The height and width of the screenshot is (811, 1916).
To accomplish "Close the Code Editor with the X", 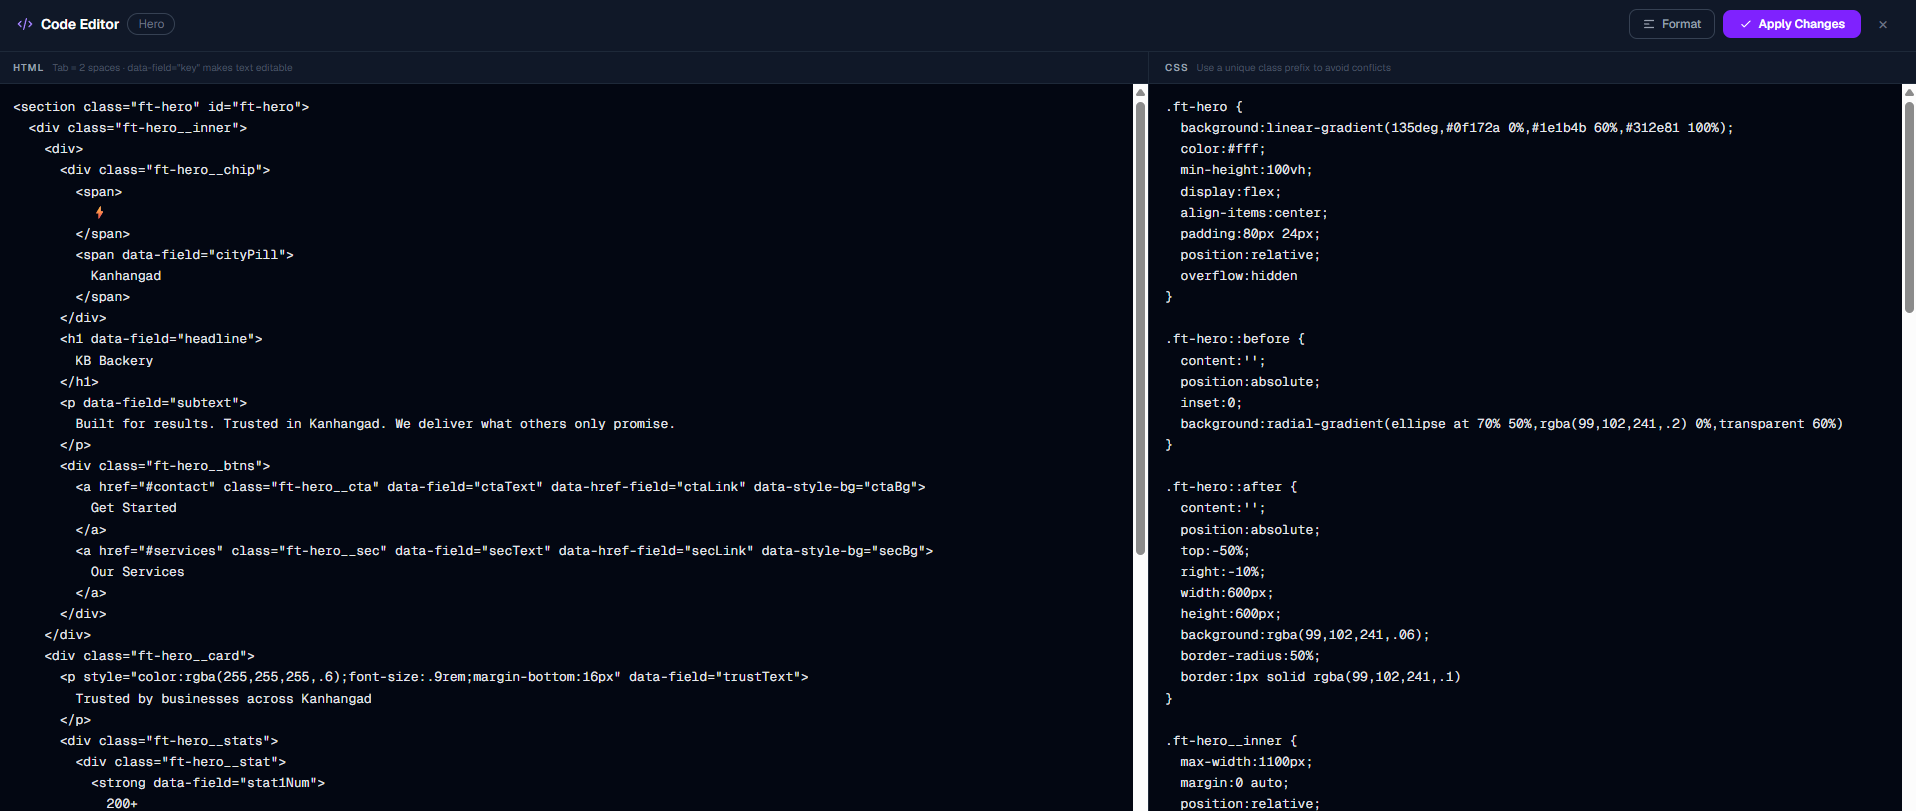I will click(x=1883, y=24).
